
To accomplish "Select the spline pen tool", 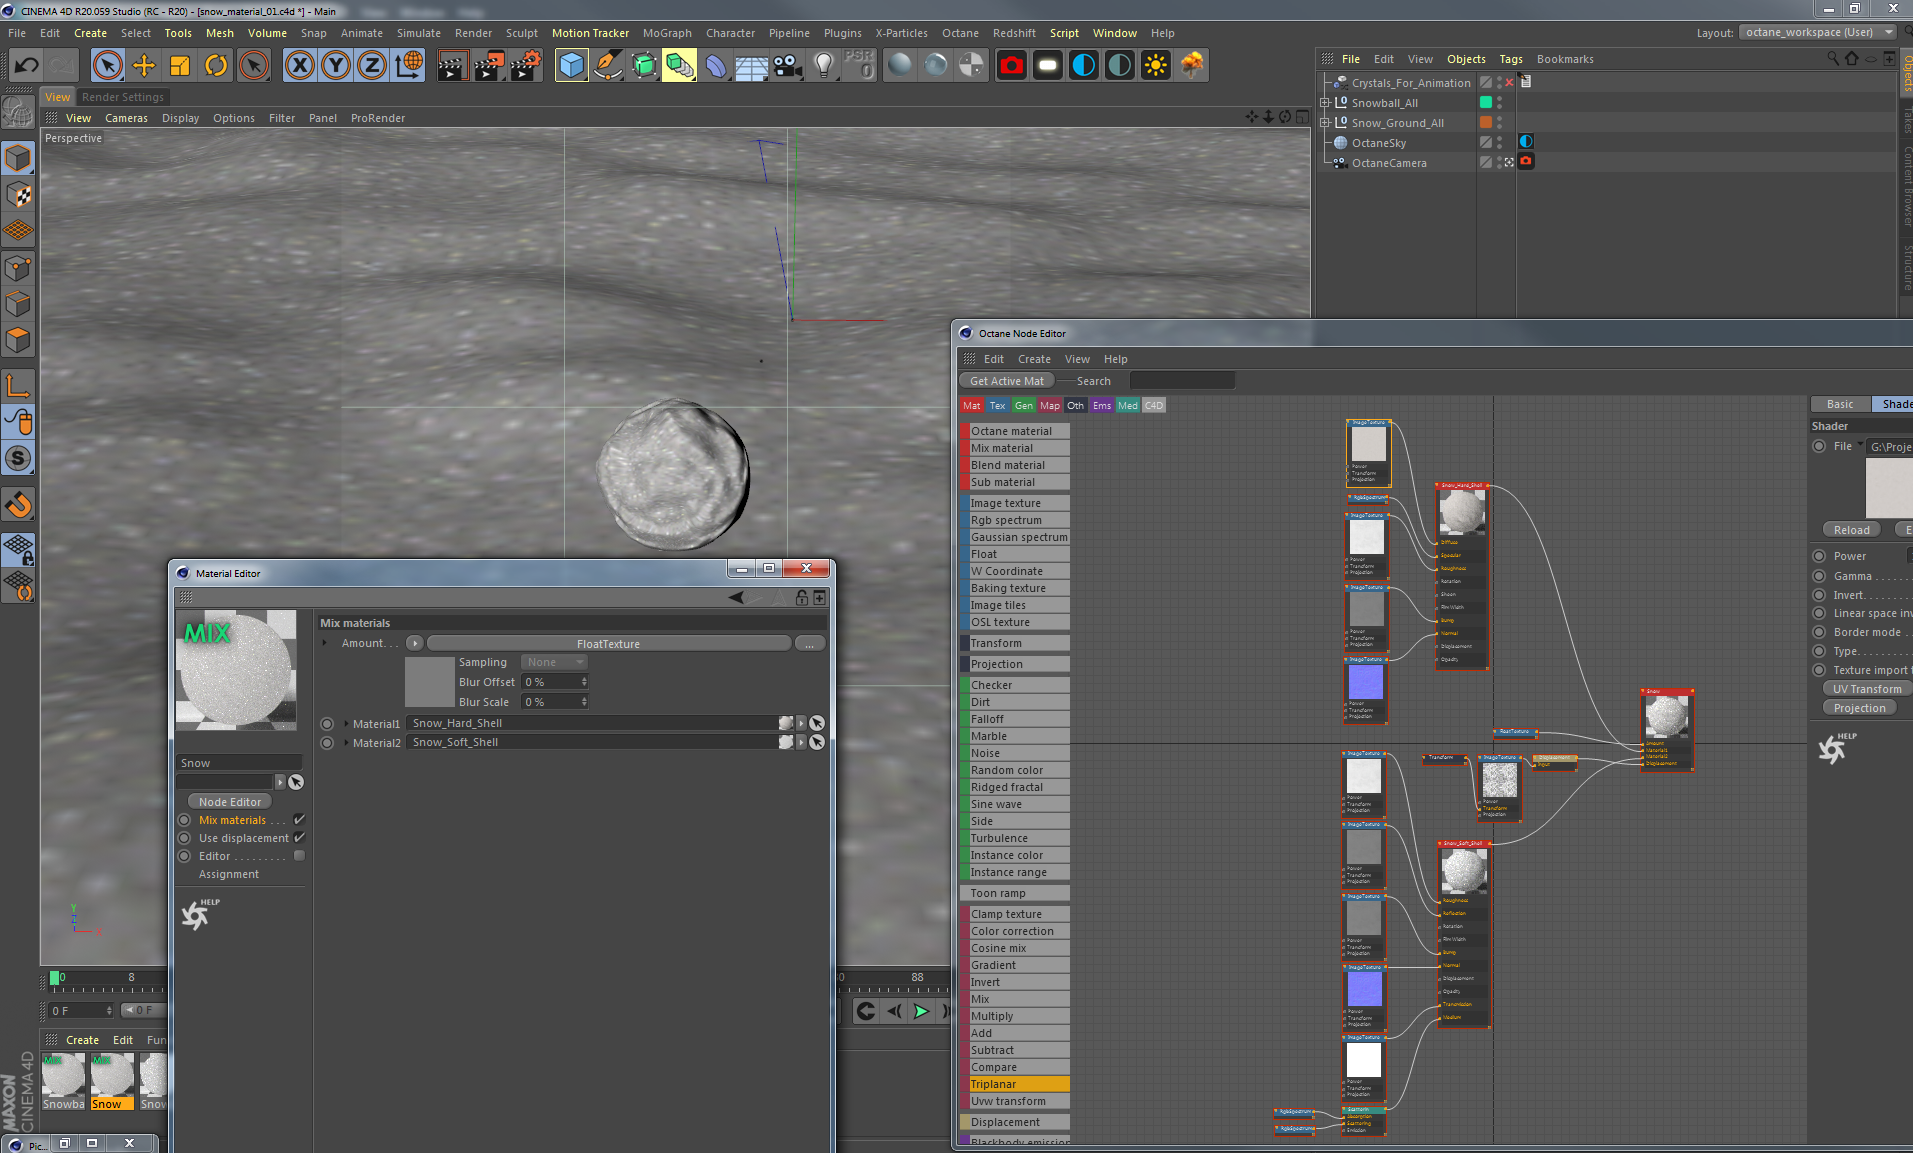I will (607, 65).
